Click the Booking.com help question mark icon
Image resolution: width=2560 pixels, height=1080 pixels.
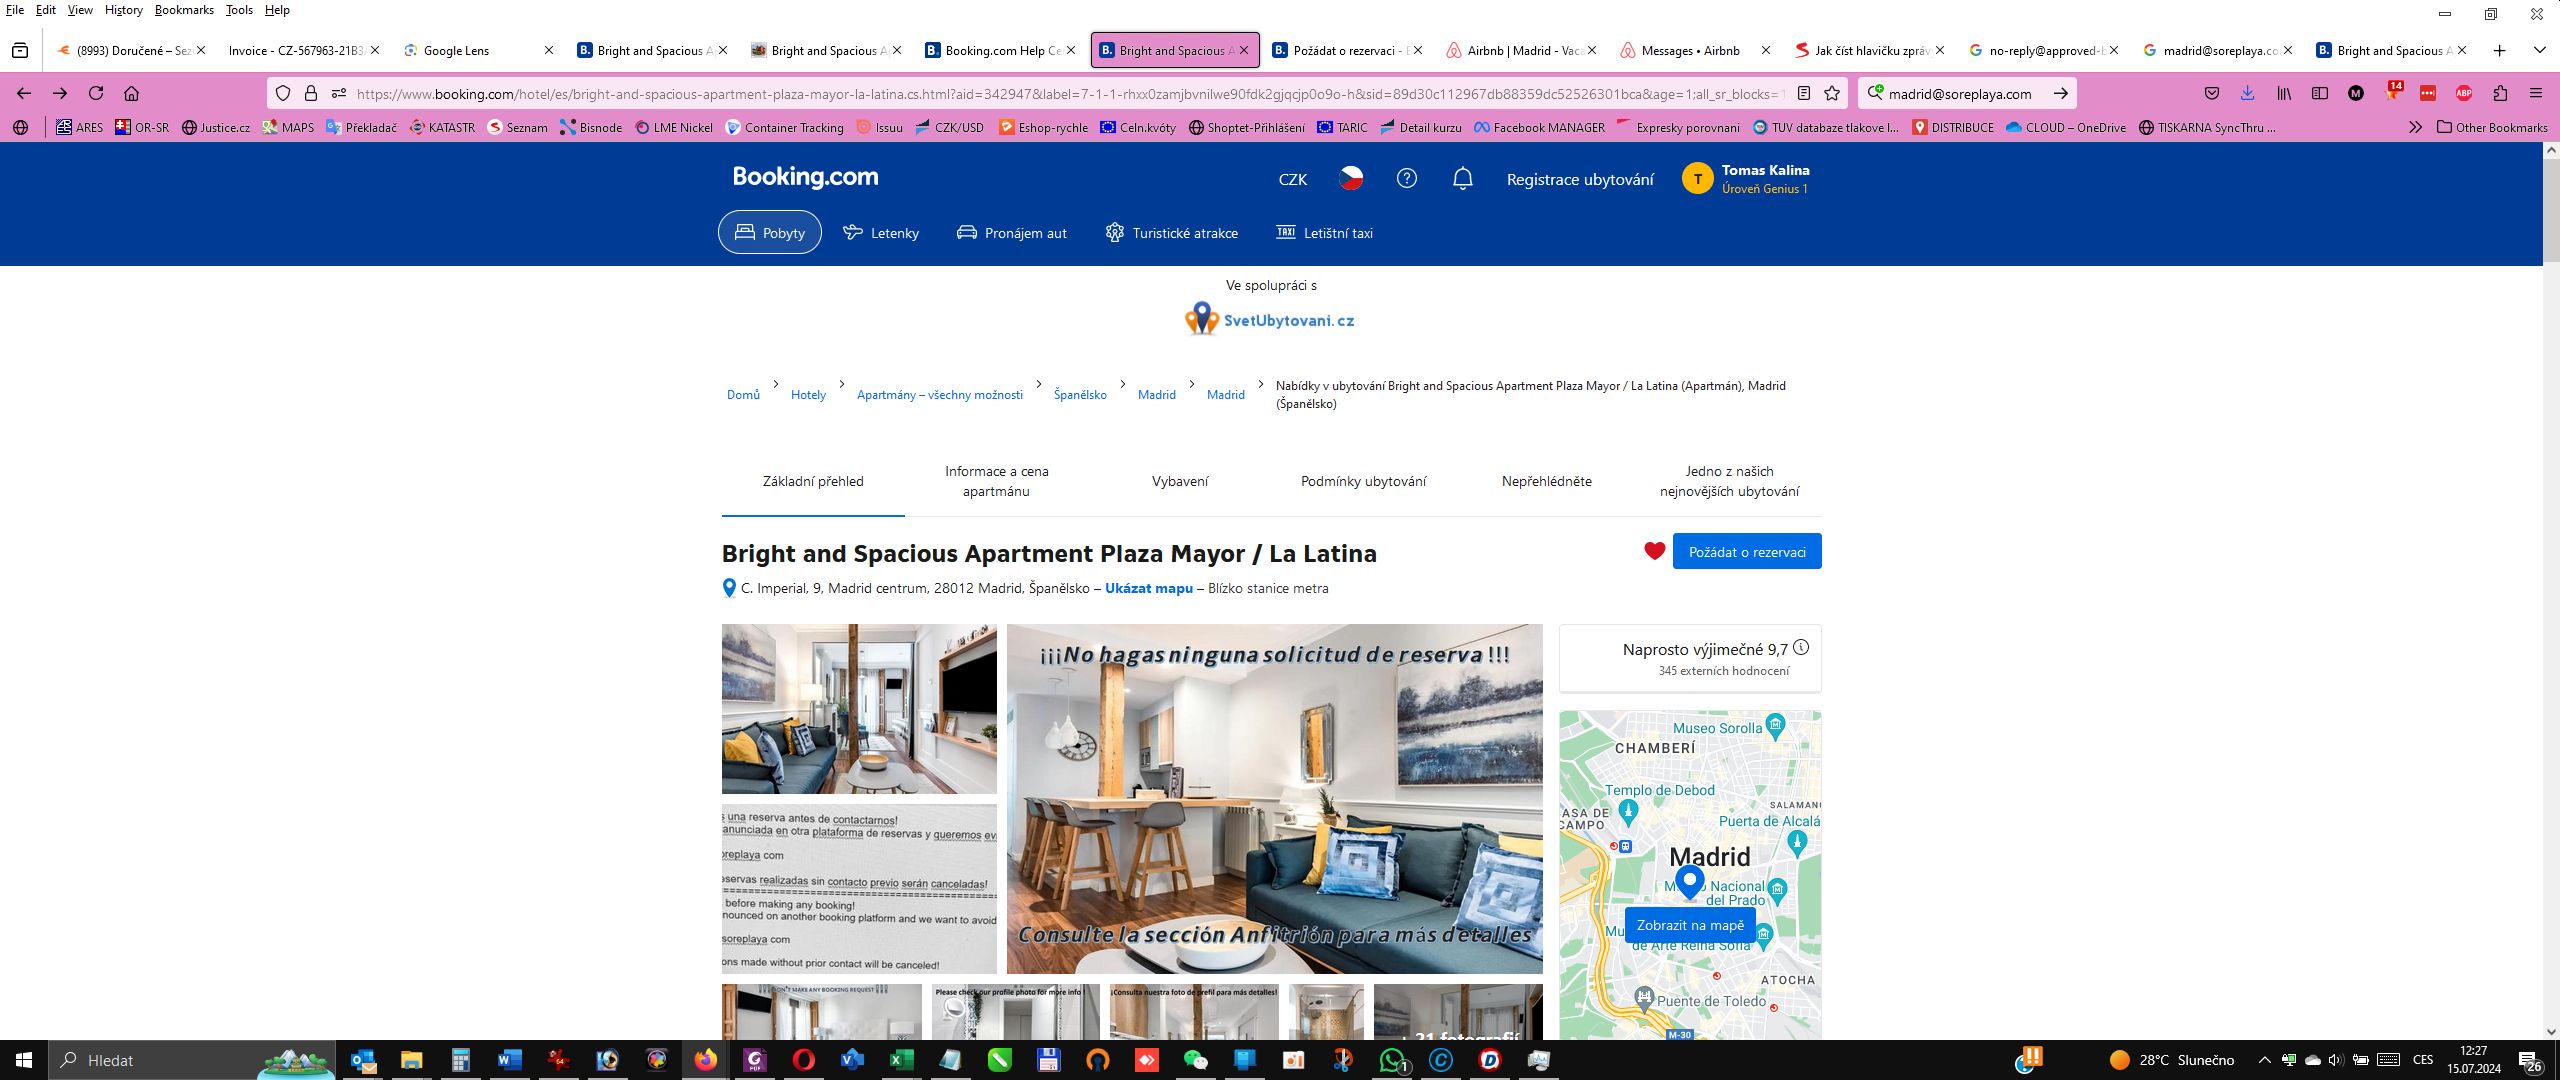(x=1406, y=178)
